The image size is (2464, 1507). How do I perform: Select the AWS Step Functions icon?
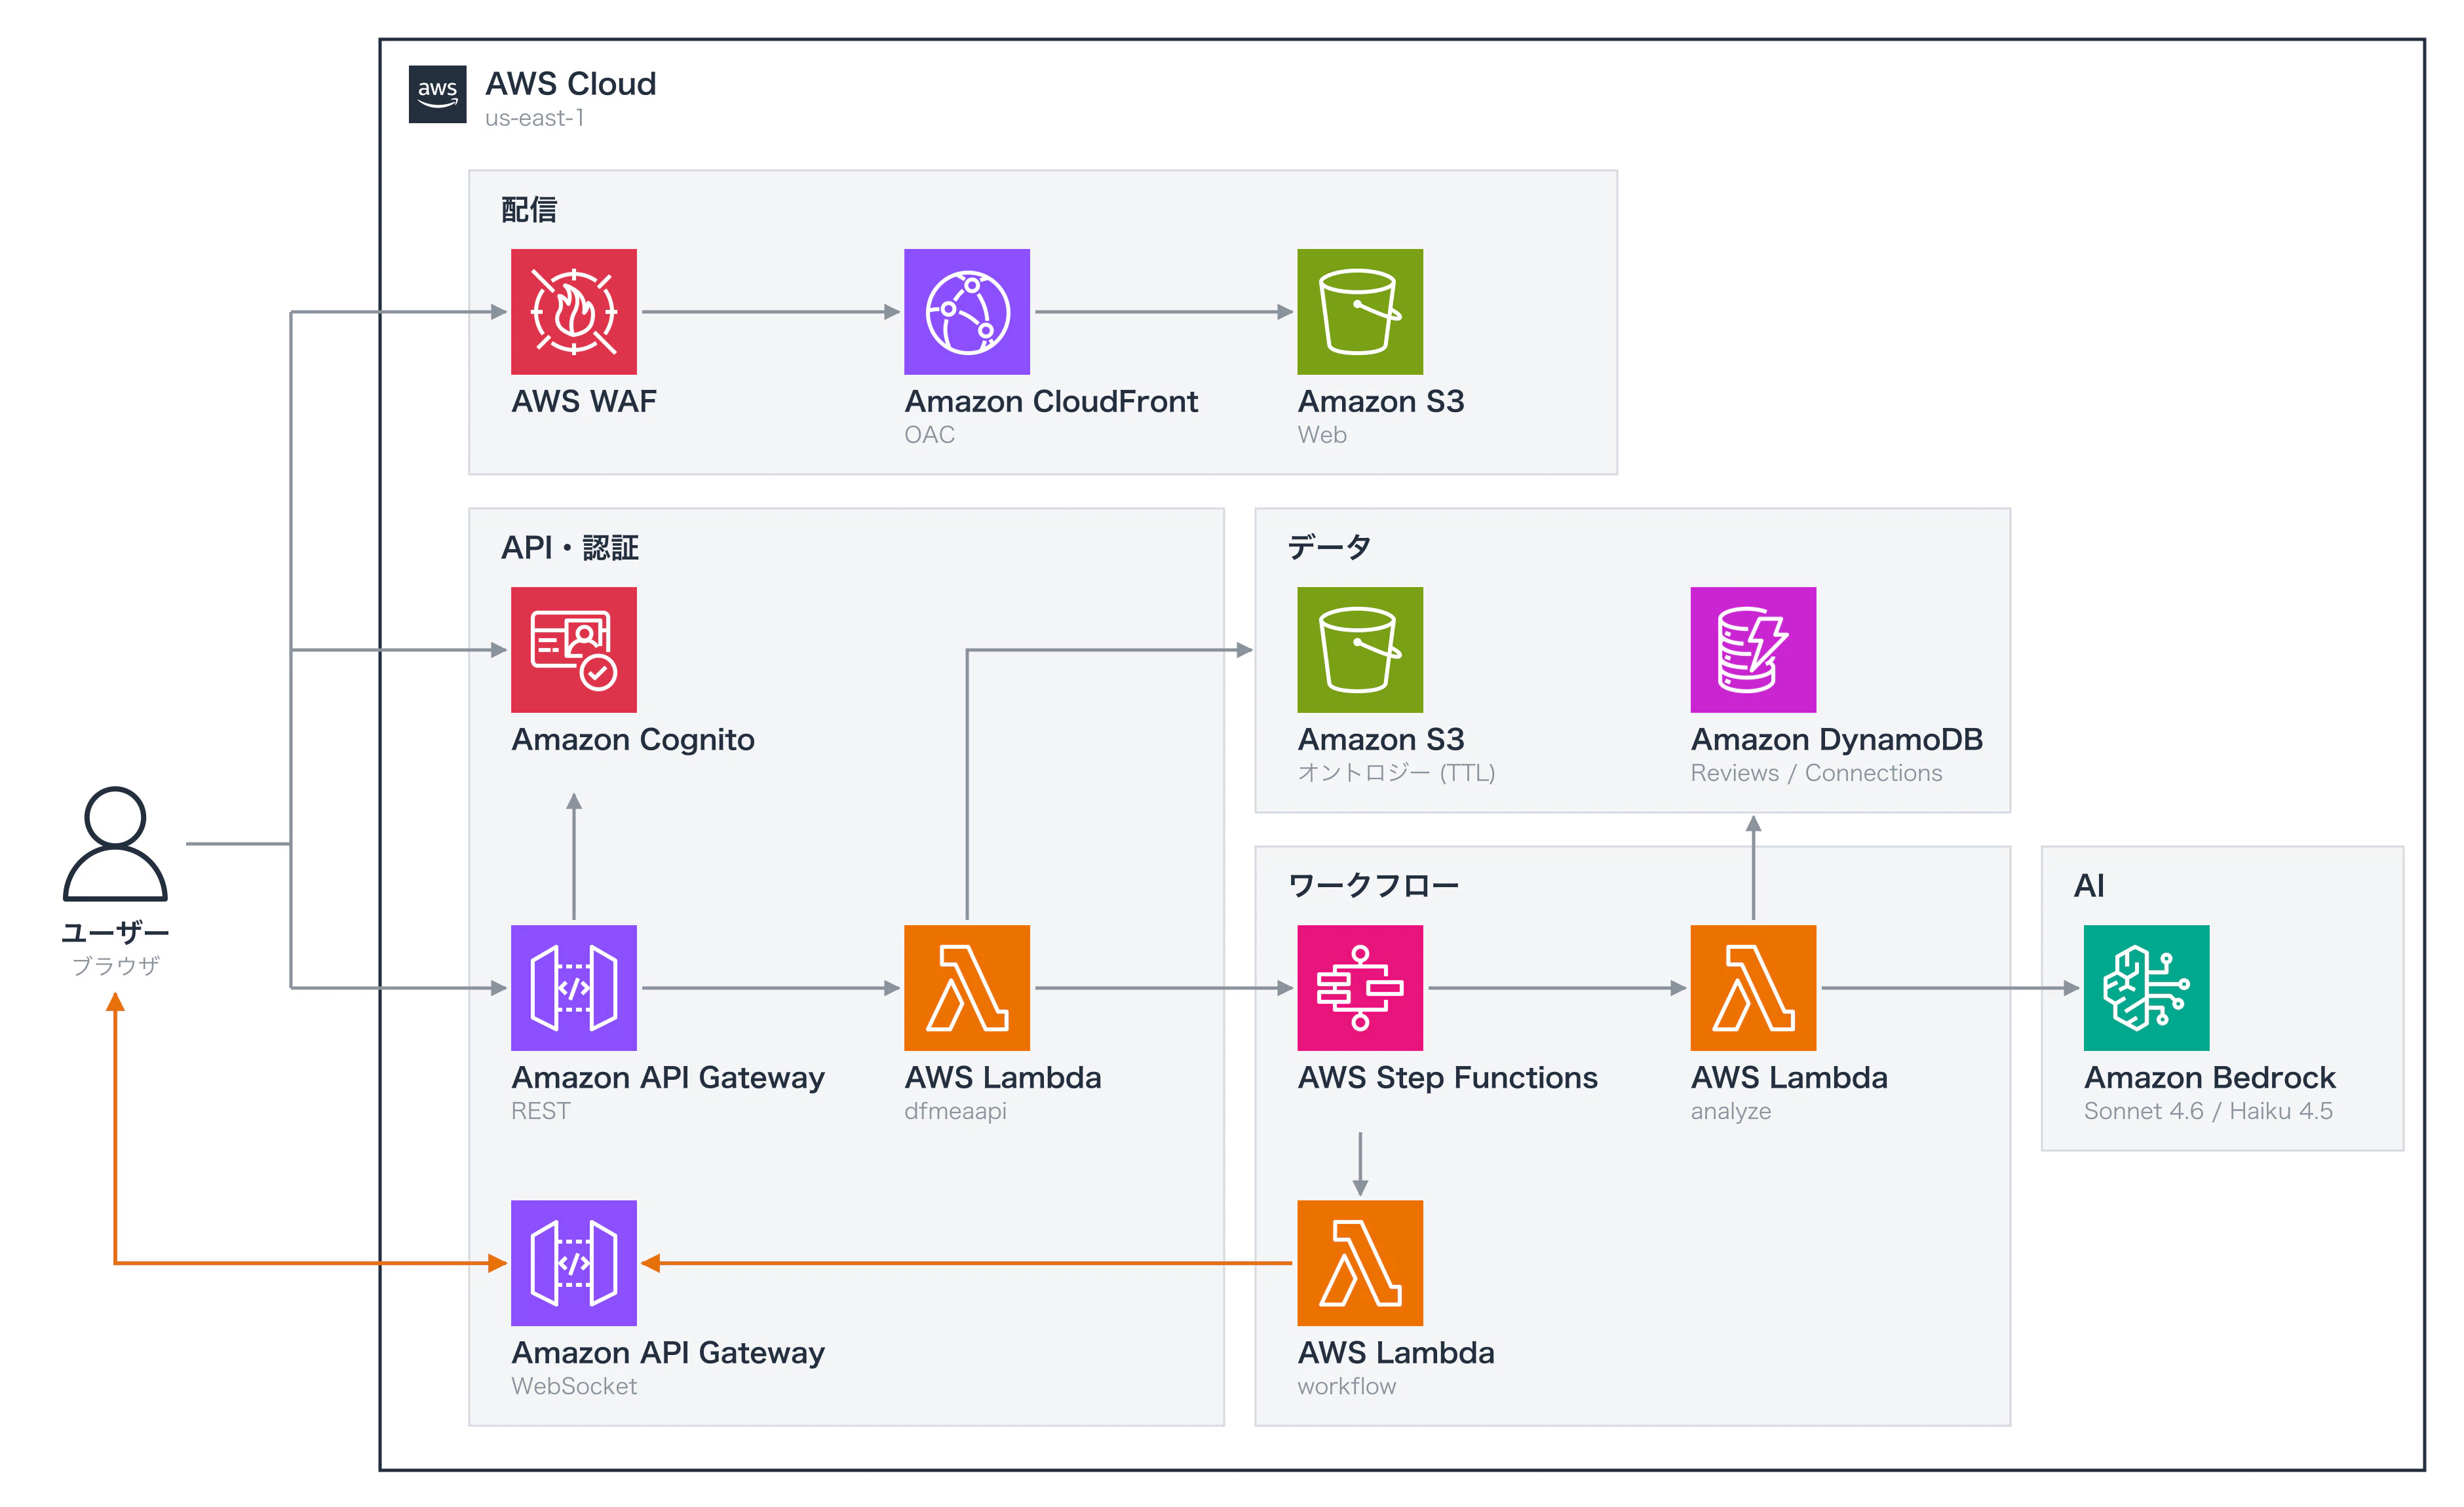[1360, 988]
